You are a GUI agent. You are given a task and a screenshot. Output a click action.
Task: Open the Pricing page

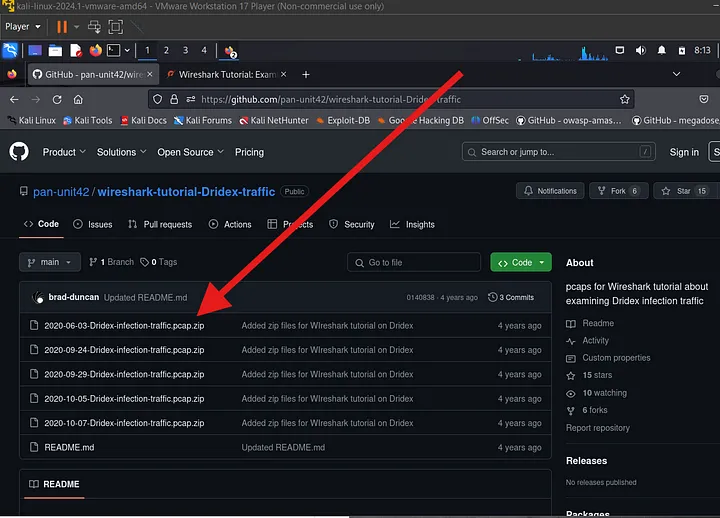tap(249, 152)
